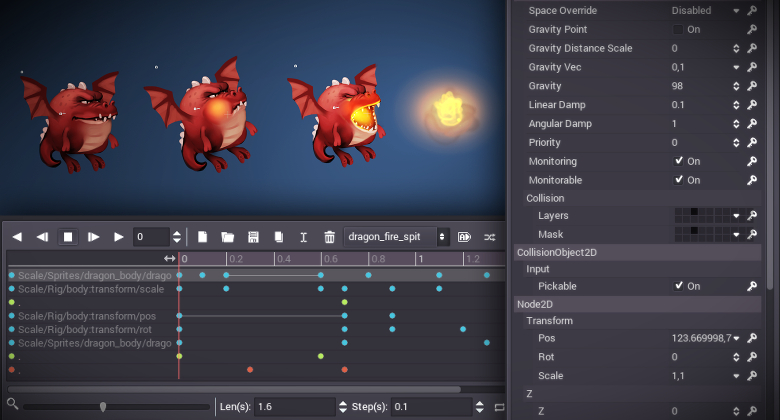
Task: Play the animation forward
Action: point(119,237)
